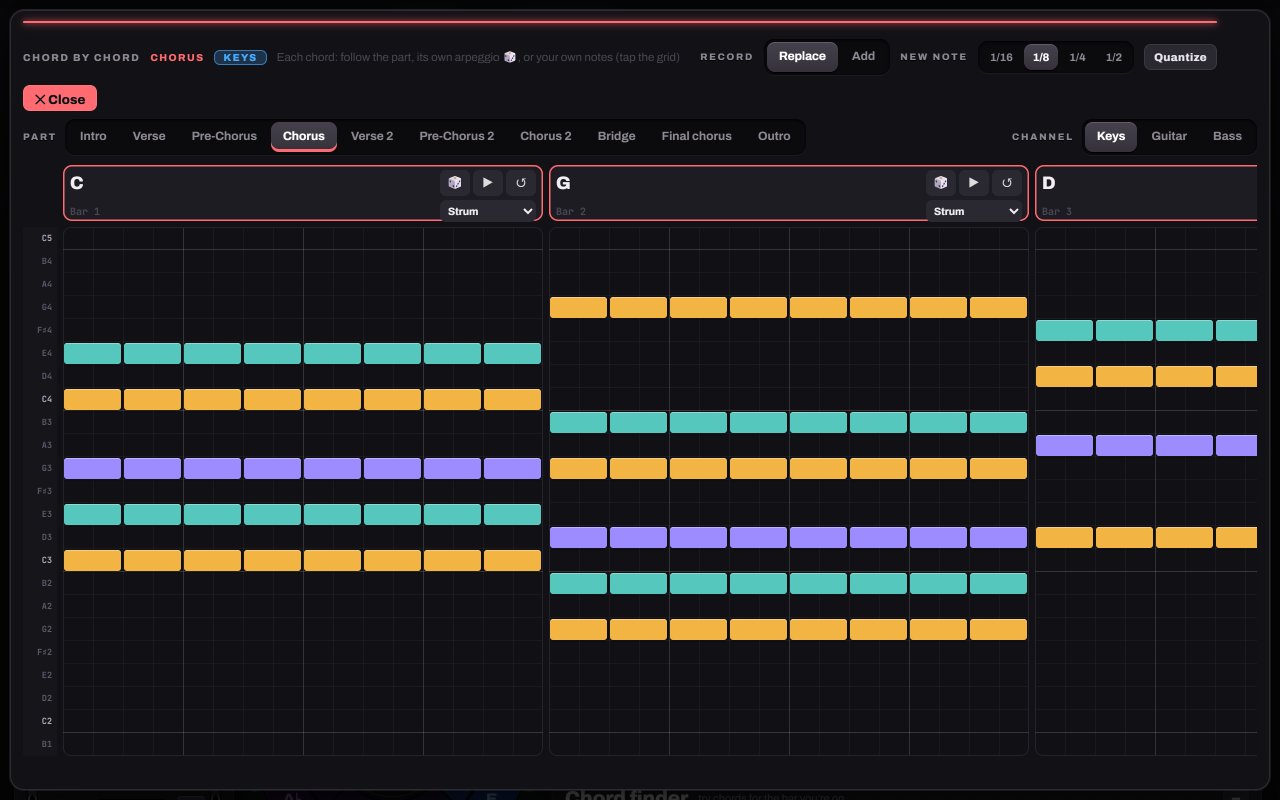Choose 1/16 new note length

pyautogui.click(x=1001, y=57)
